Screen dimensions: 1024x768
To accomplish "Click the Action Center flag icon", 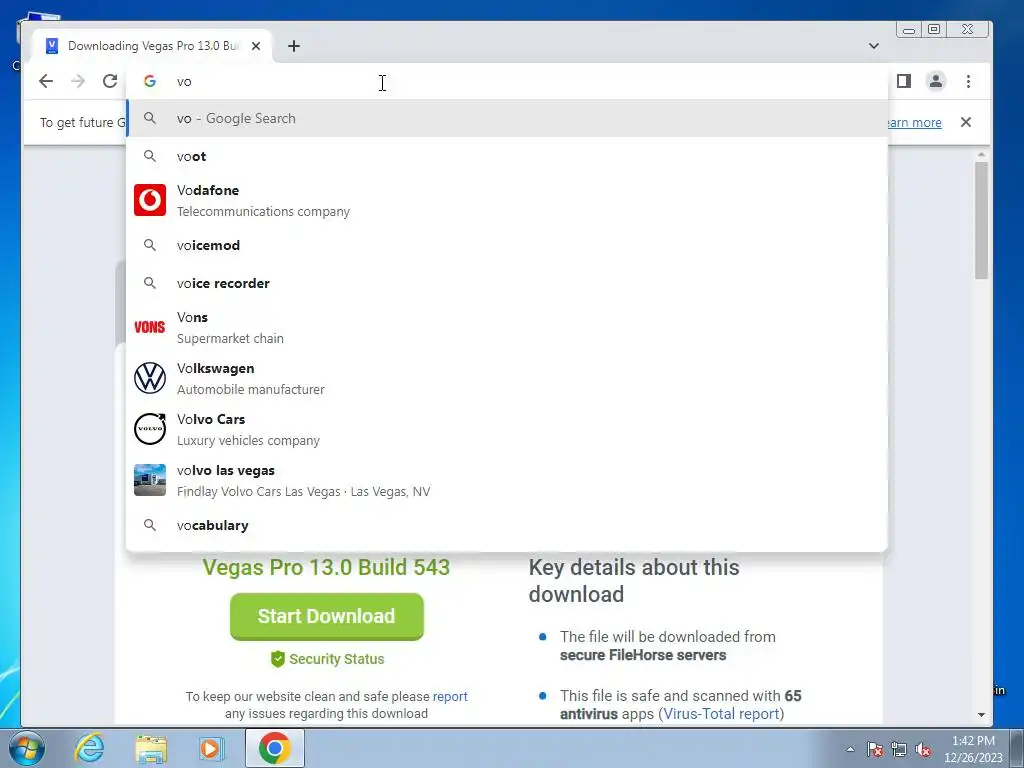I will click(875, 749).
